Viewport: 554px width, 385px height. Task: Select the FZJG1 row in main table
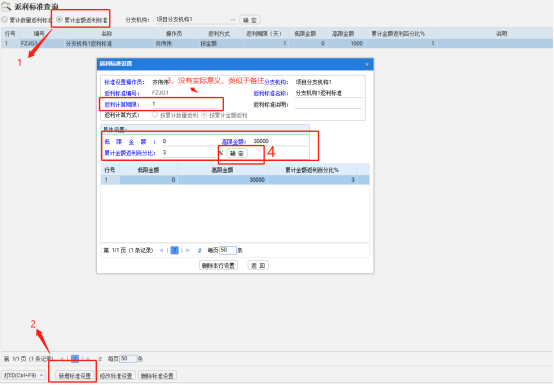pyautogui.click(x=277, y=43)
